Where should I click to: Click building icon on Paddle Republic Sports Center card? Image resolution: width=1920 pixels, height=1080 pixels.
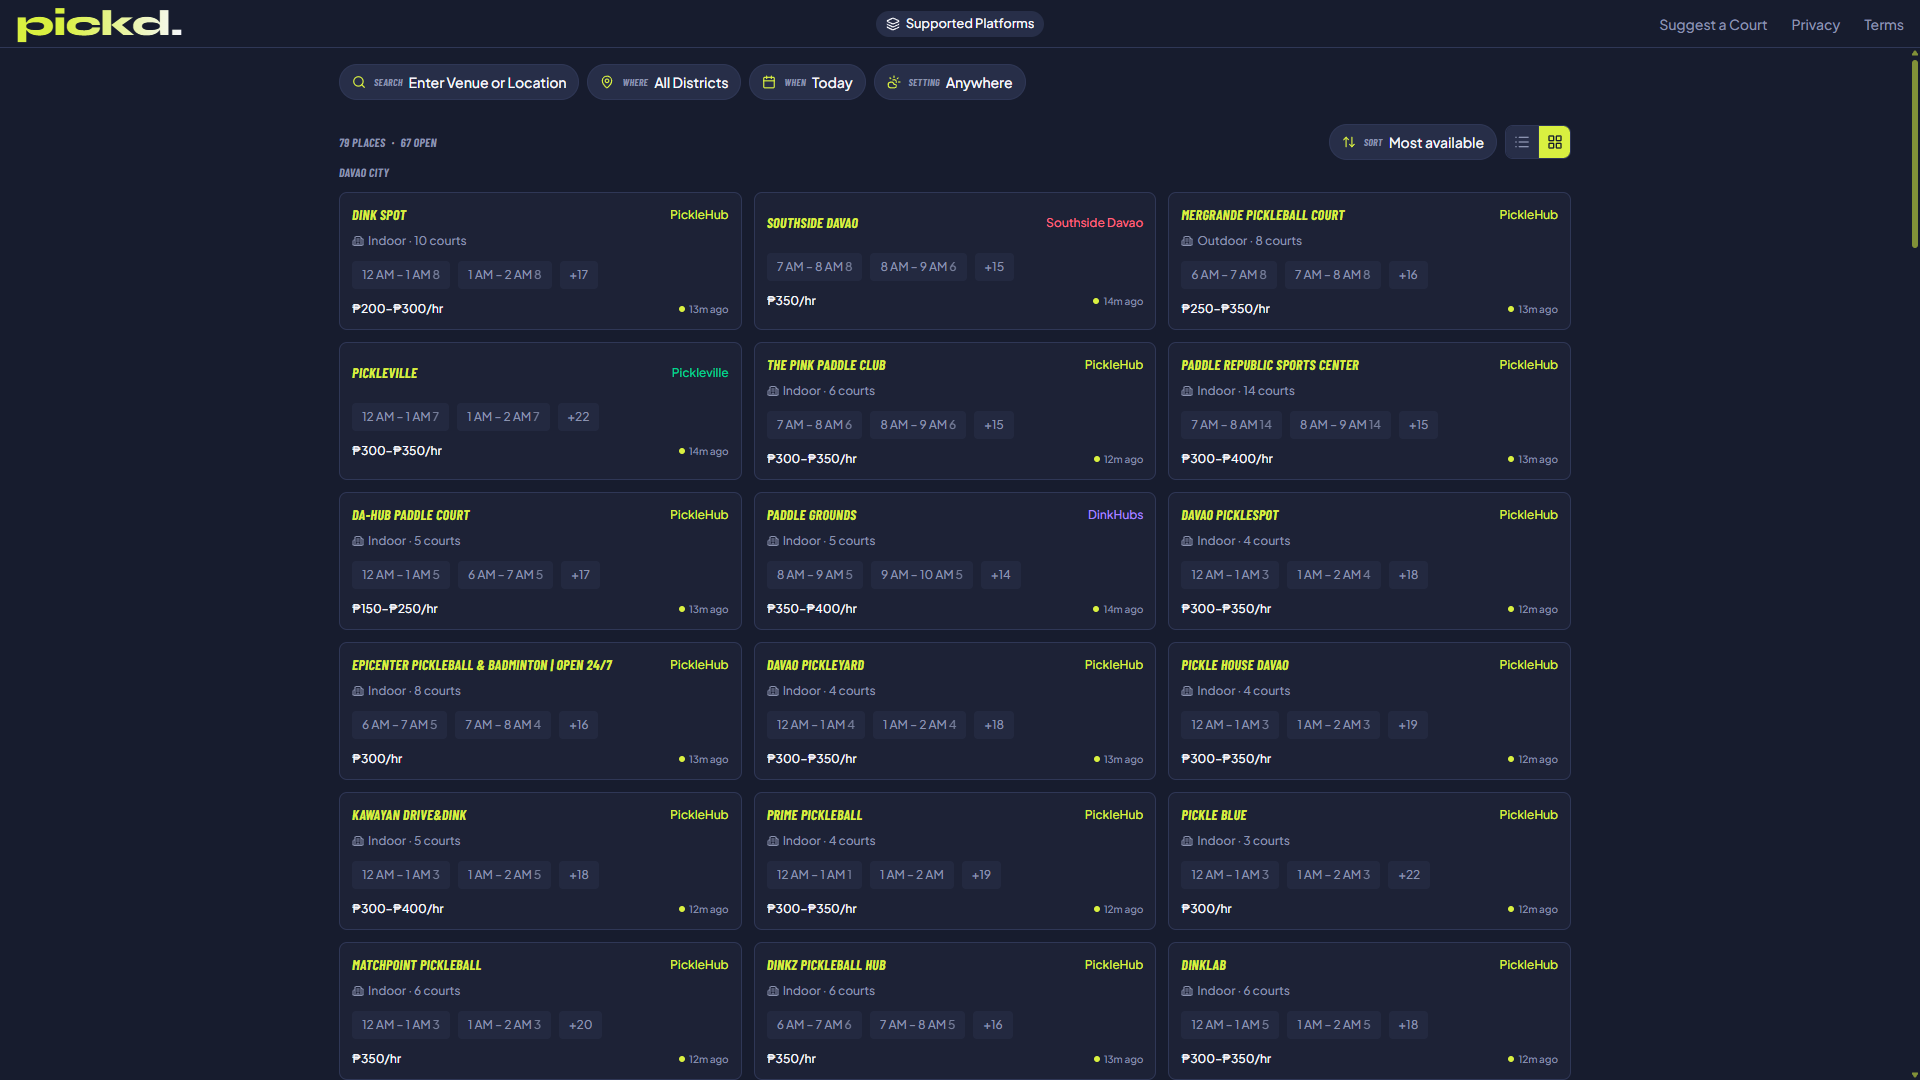tap(1187, 391)
